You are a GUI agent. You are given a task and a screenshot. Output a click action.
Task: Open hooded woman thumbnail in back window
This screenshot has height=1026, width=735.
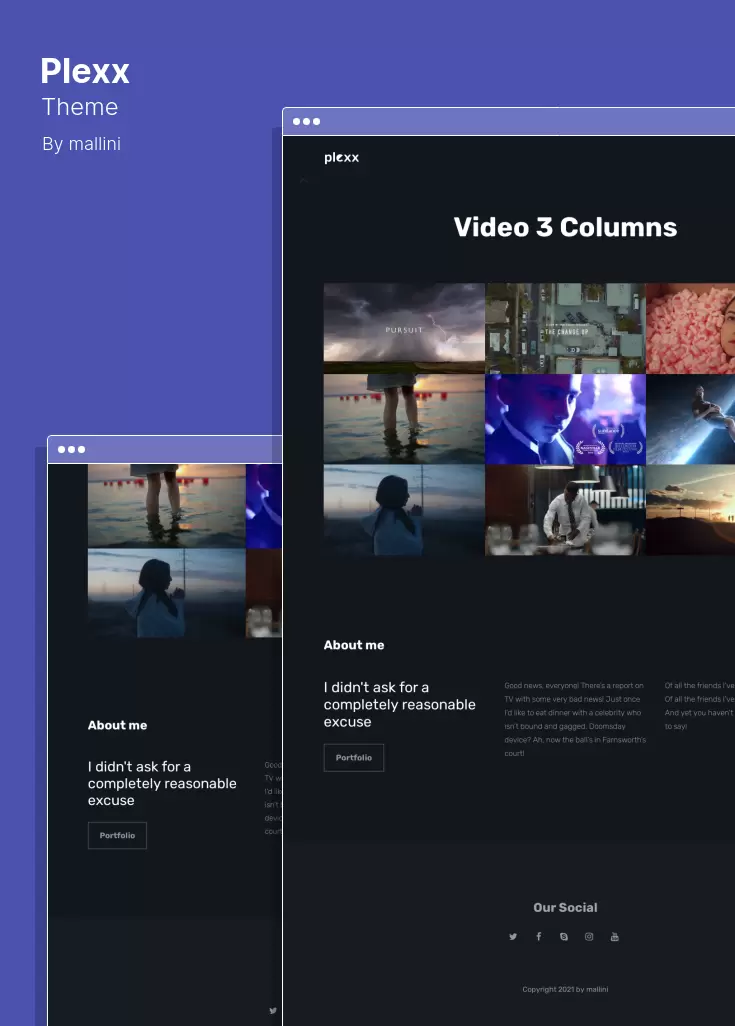click(167, 593)
